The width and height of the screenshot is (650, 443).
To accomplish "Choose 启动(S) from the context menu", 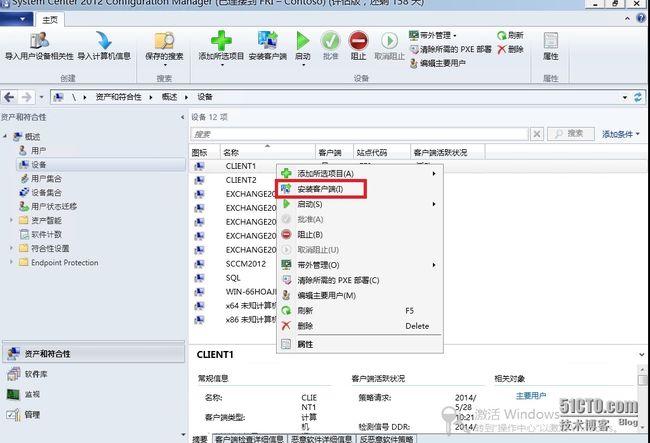I will (x=359, y=204).
